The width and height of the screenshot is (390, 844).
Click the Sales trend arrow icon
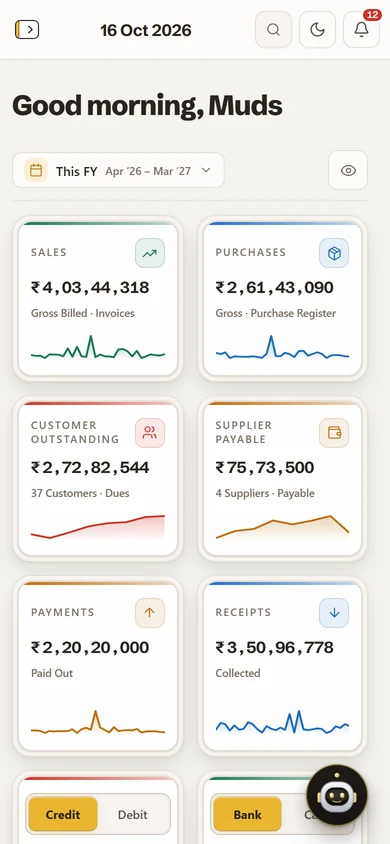150,253
